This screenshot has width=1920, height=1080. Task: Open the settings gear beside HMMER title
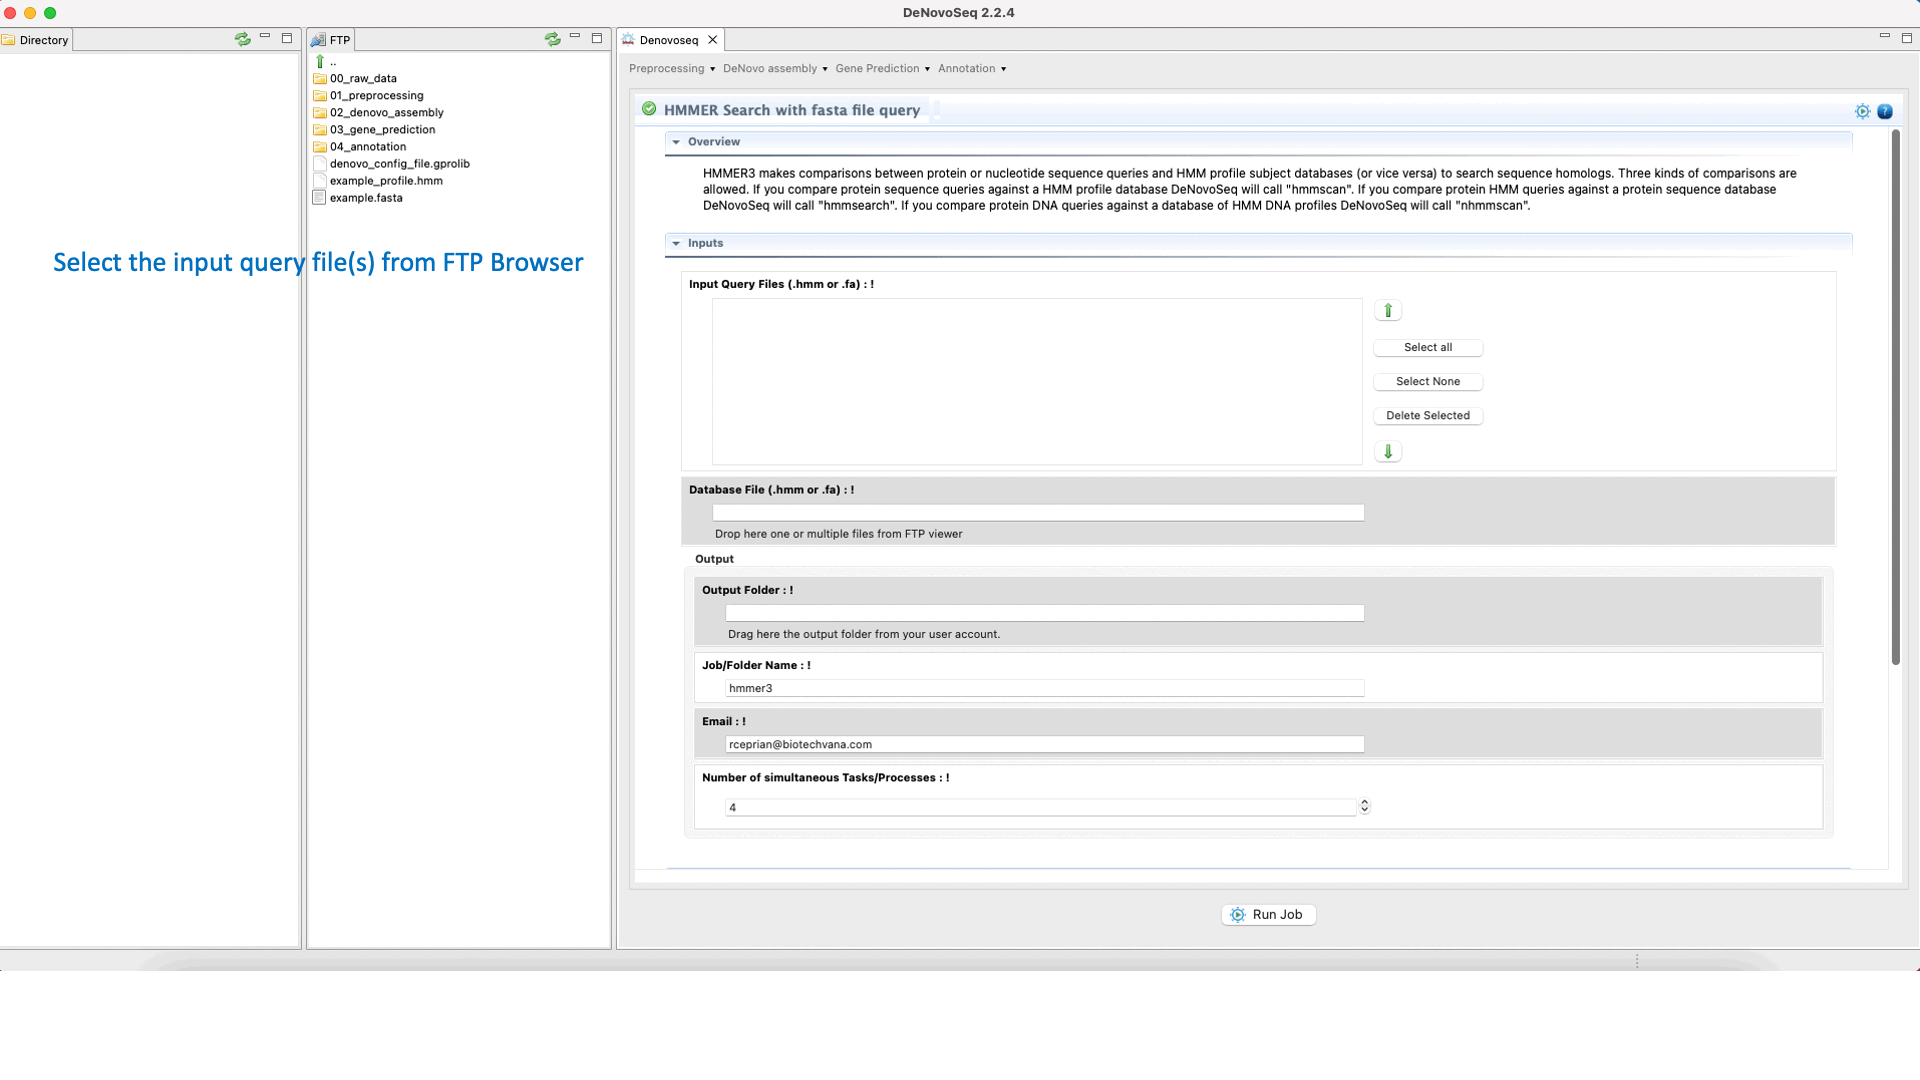pos(1862,111)
